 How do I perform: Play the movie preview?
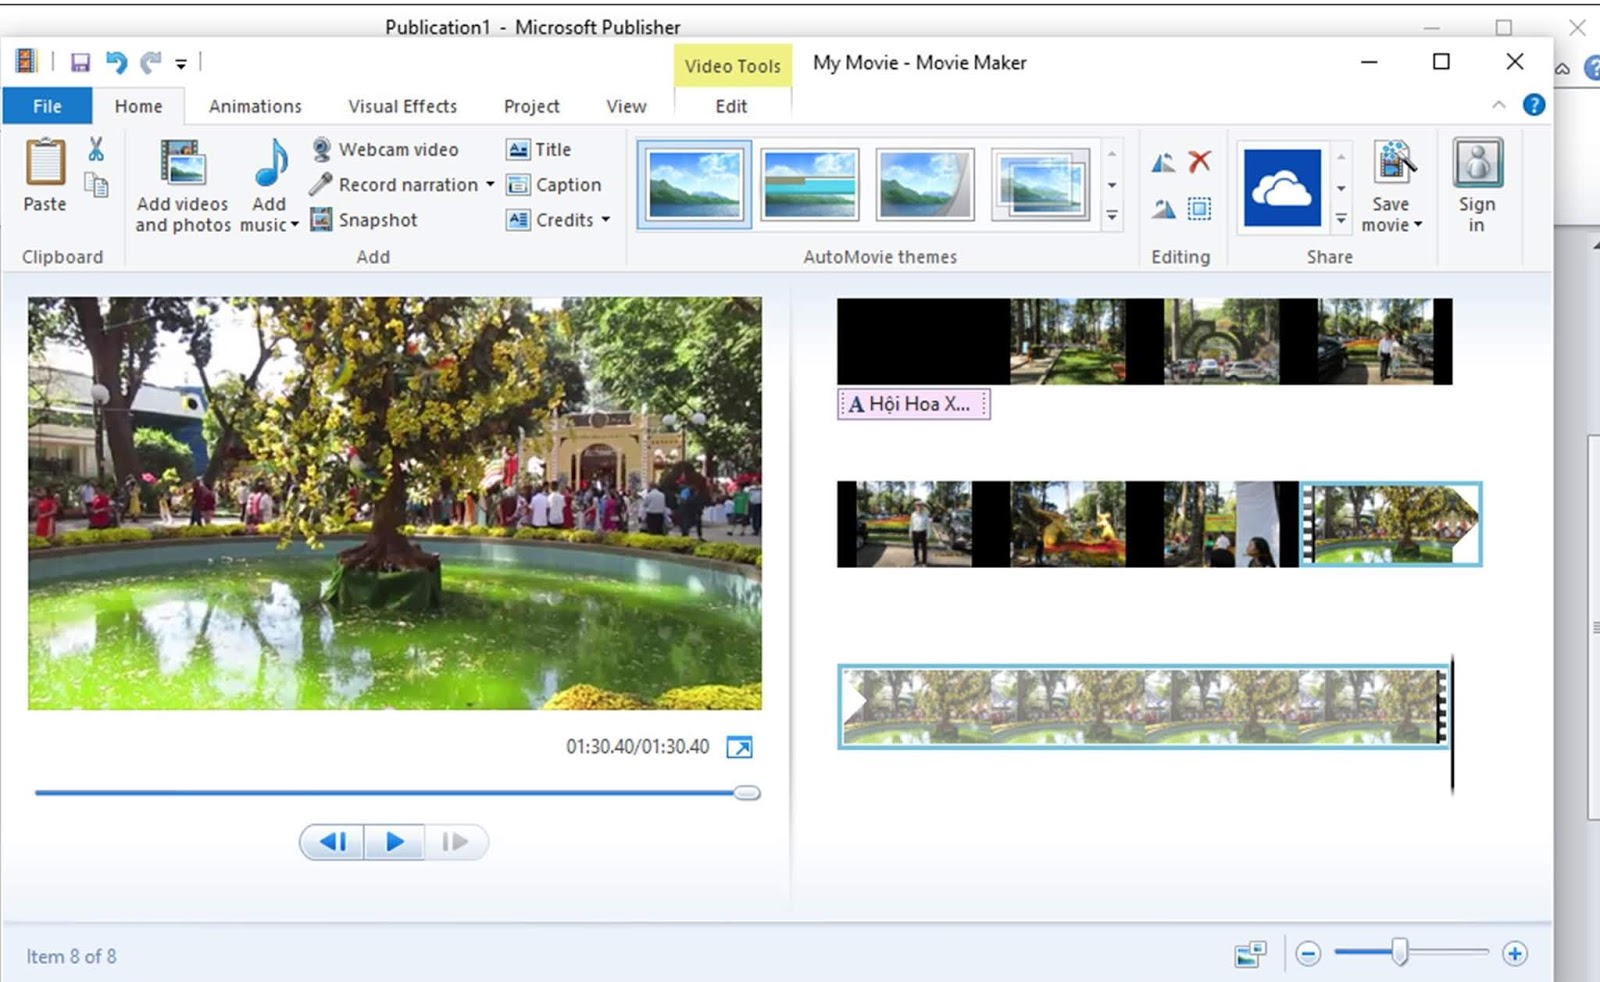click(394, 842)
